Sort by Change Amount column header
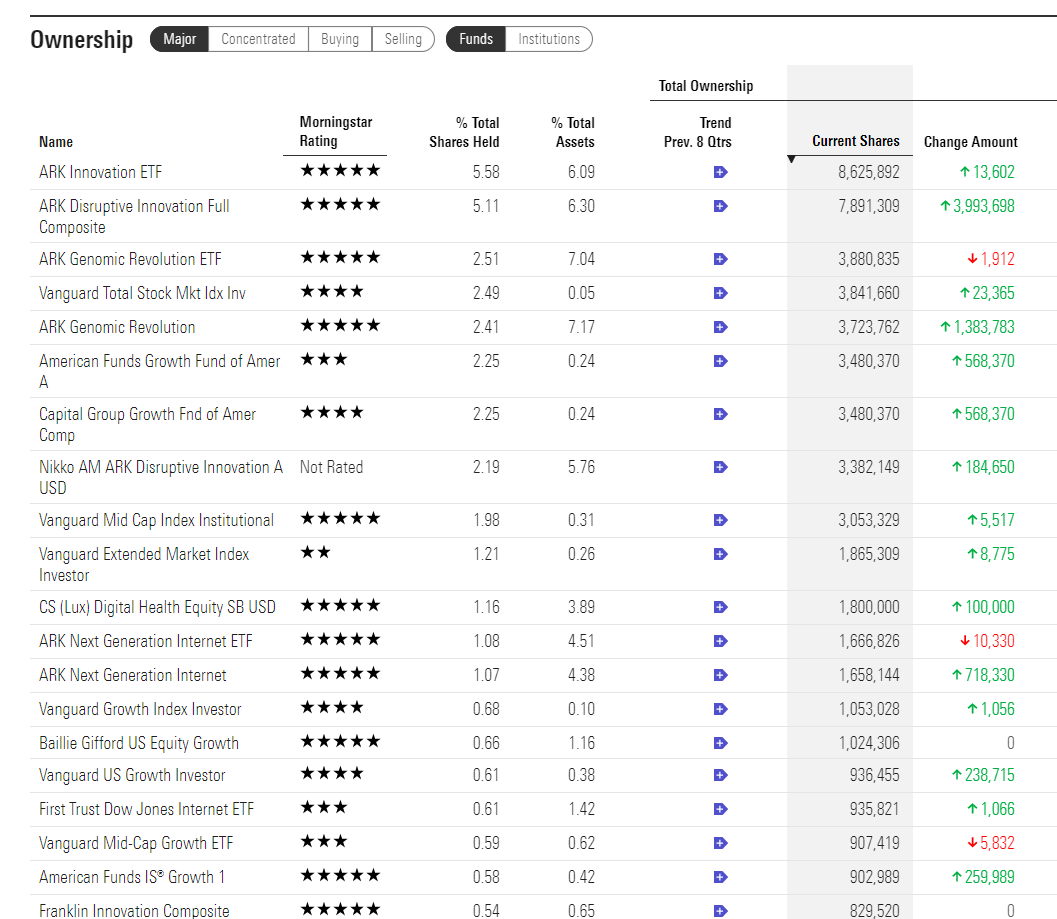1057x919 pixels. (x=971, y=142)
